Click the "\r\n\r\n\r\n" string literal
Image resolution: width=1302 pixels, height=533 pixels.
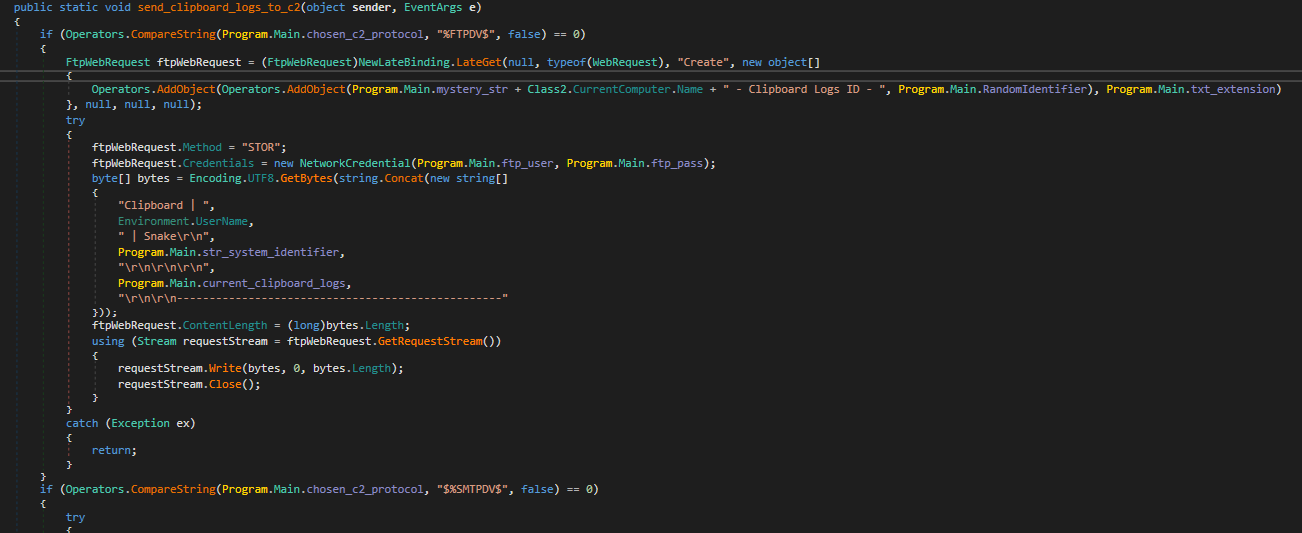165,268
